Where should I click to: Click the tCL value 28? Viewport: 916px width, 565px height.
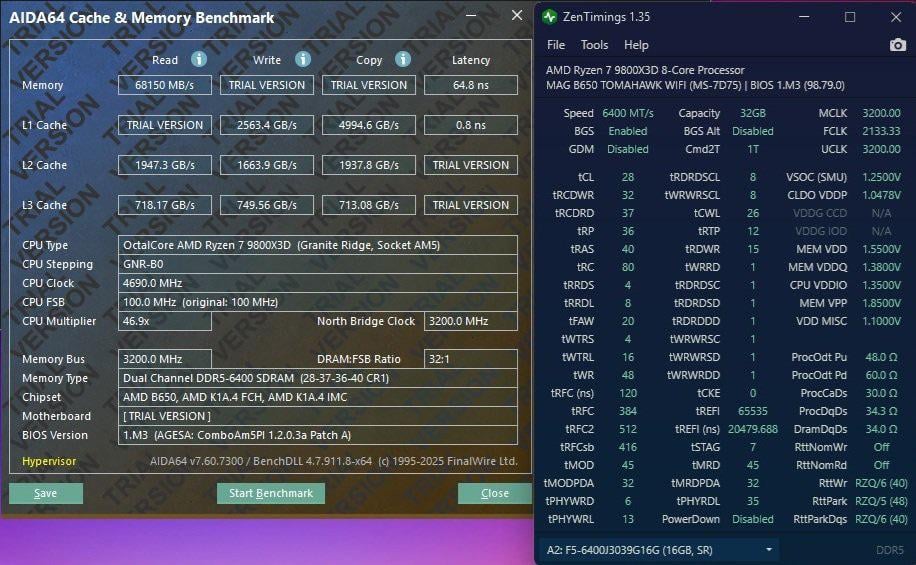pos(628,177)
